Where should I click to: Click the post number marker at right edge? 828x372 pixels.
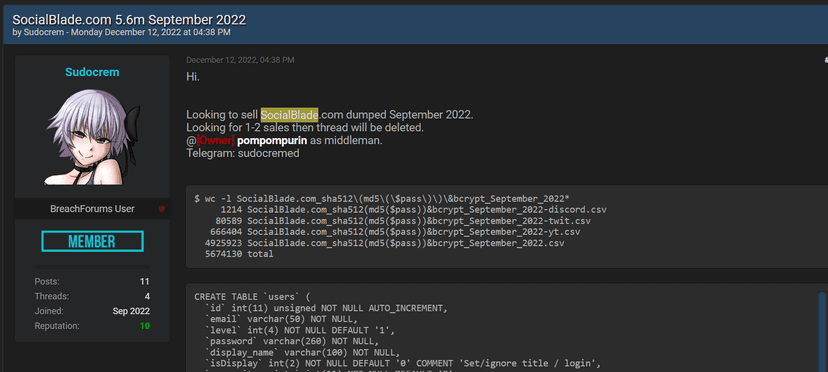pyautogui.click(x=825, y=61)
